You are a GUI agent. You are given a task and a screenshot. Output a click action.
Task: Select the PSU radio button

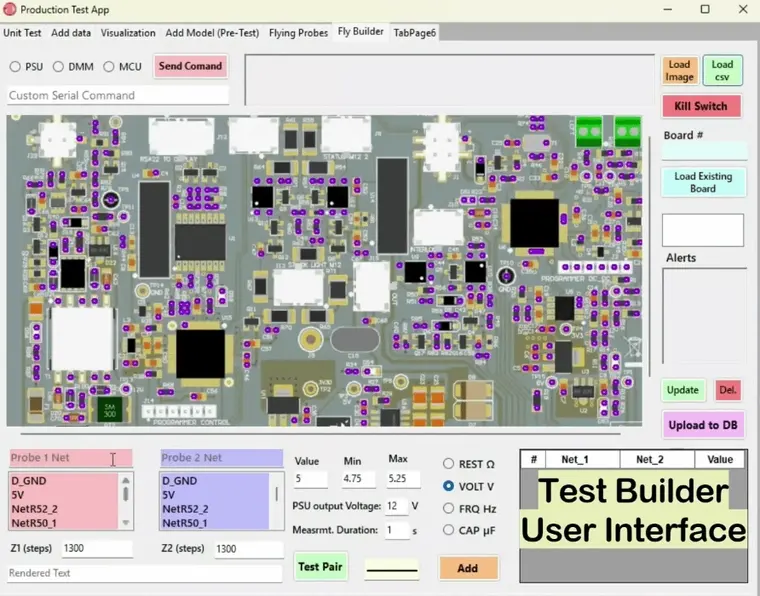pyautogui.click(x=15, y=66)
